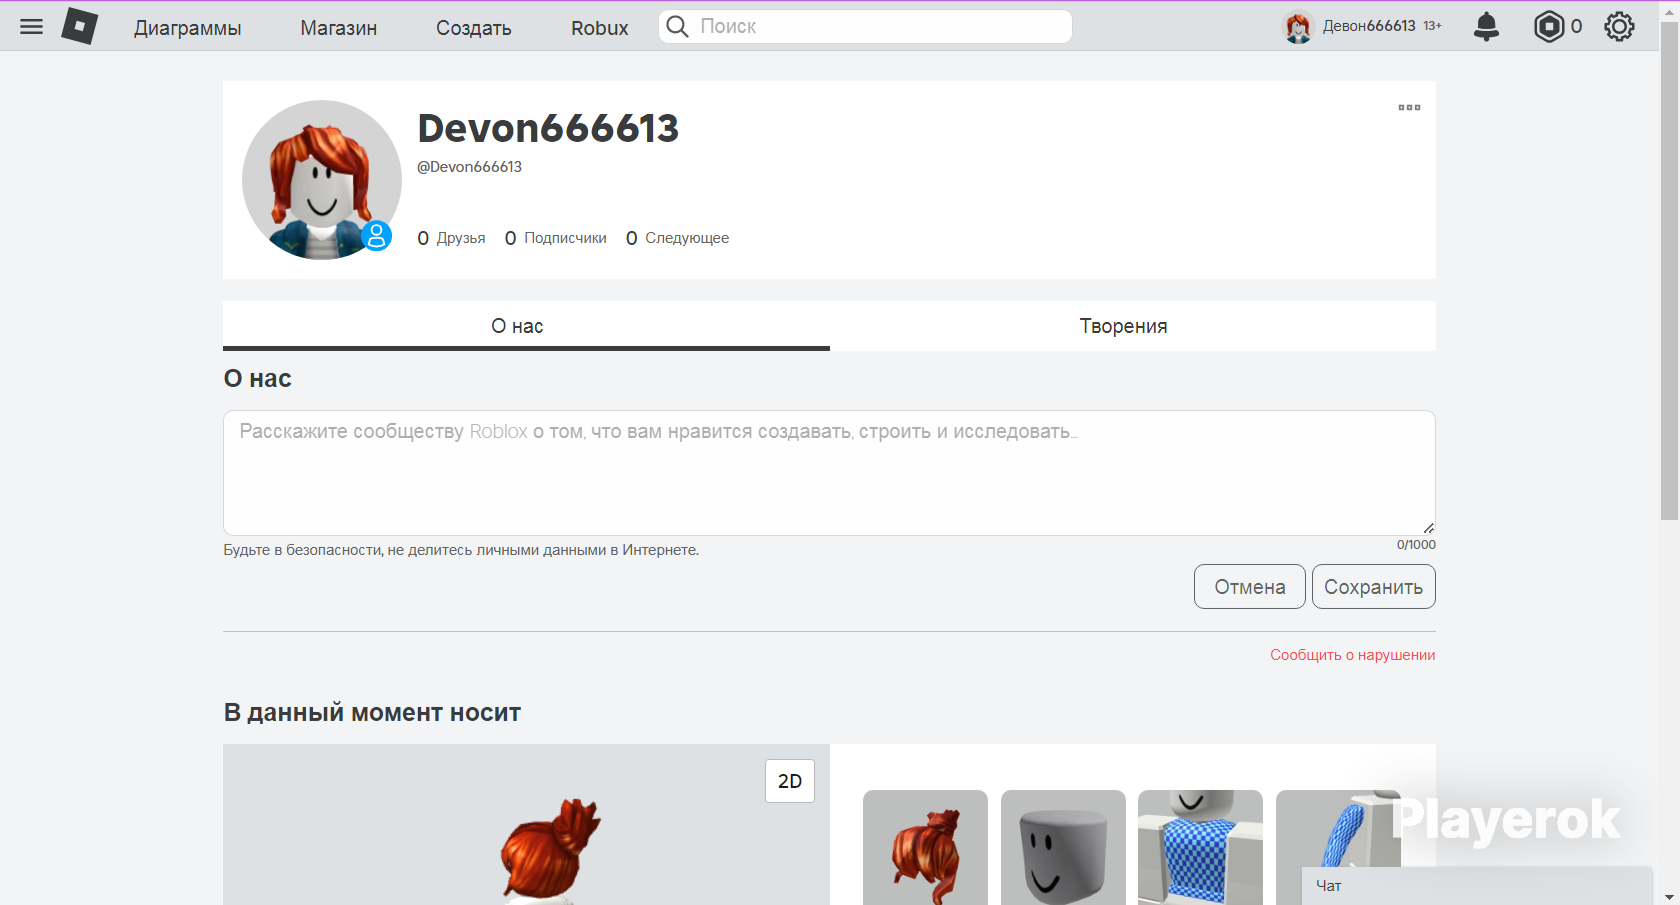Click the Отмена button
This screenshot has width=1680, height=905.
(x=1250, y=587)
